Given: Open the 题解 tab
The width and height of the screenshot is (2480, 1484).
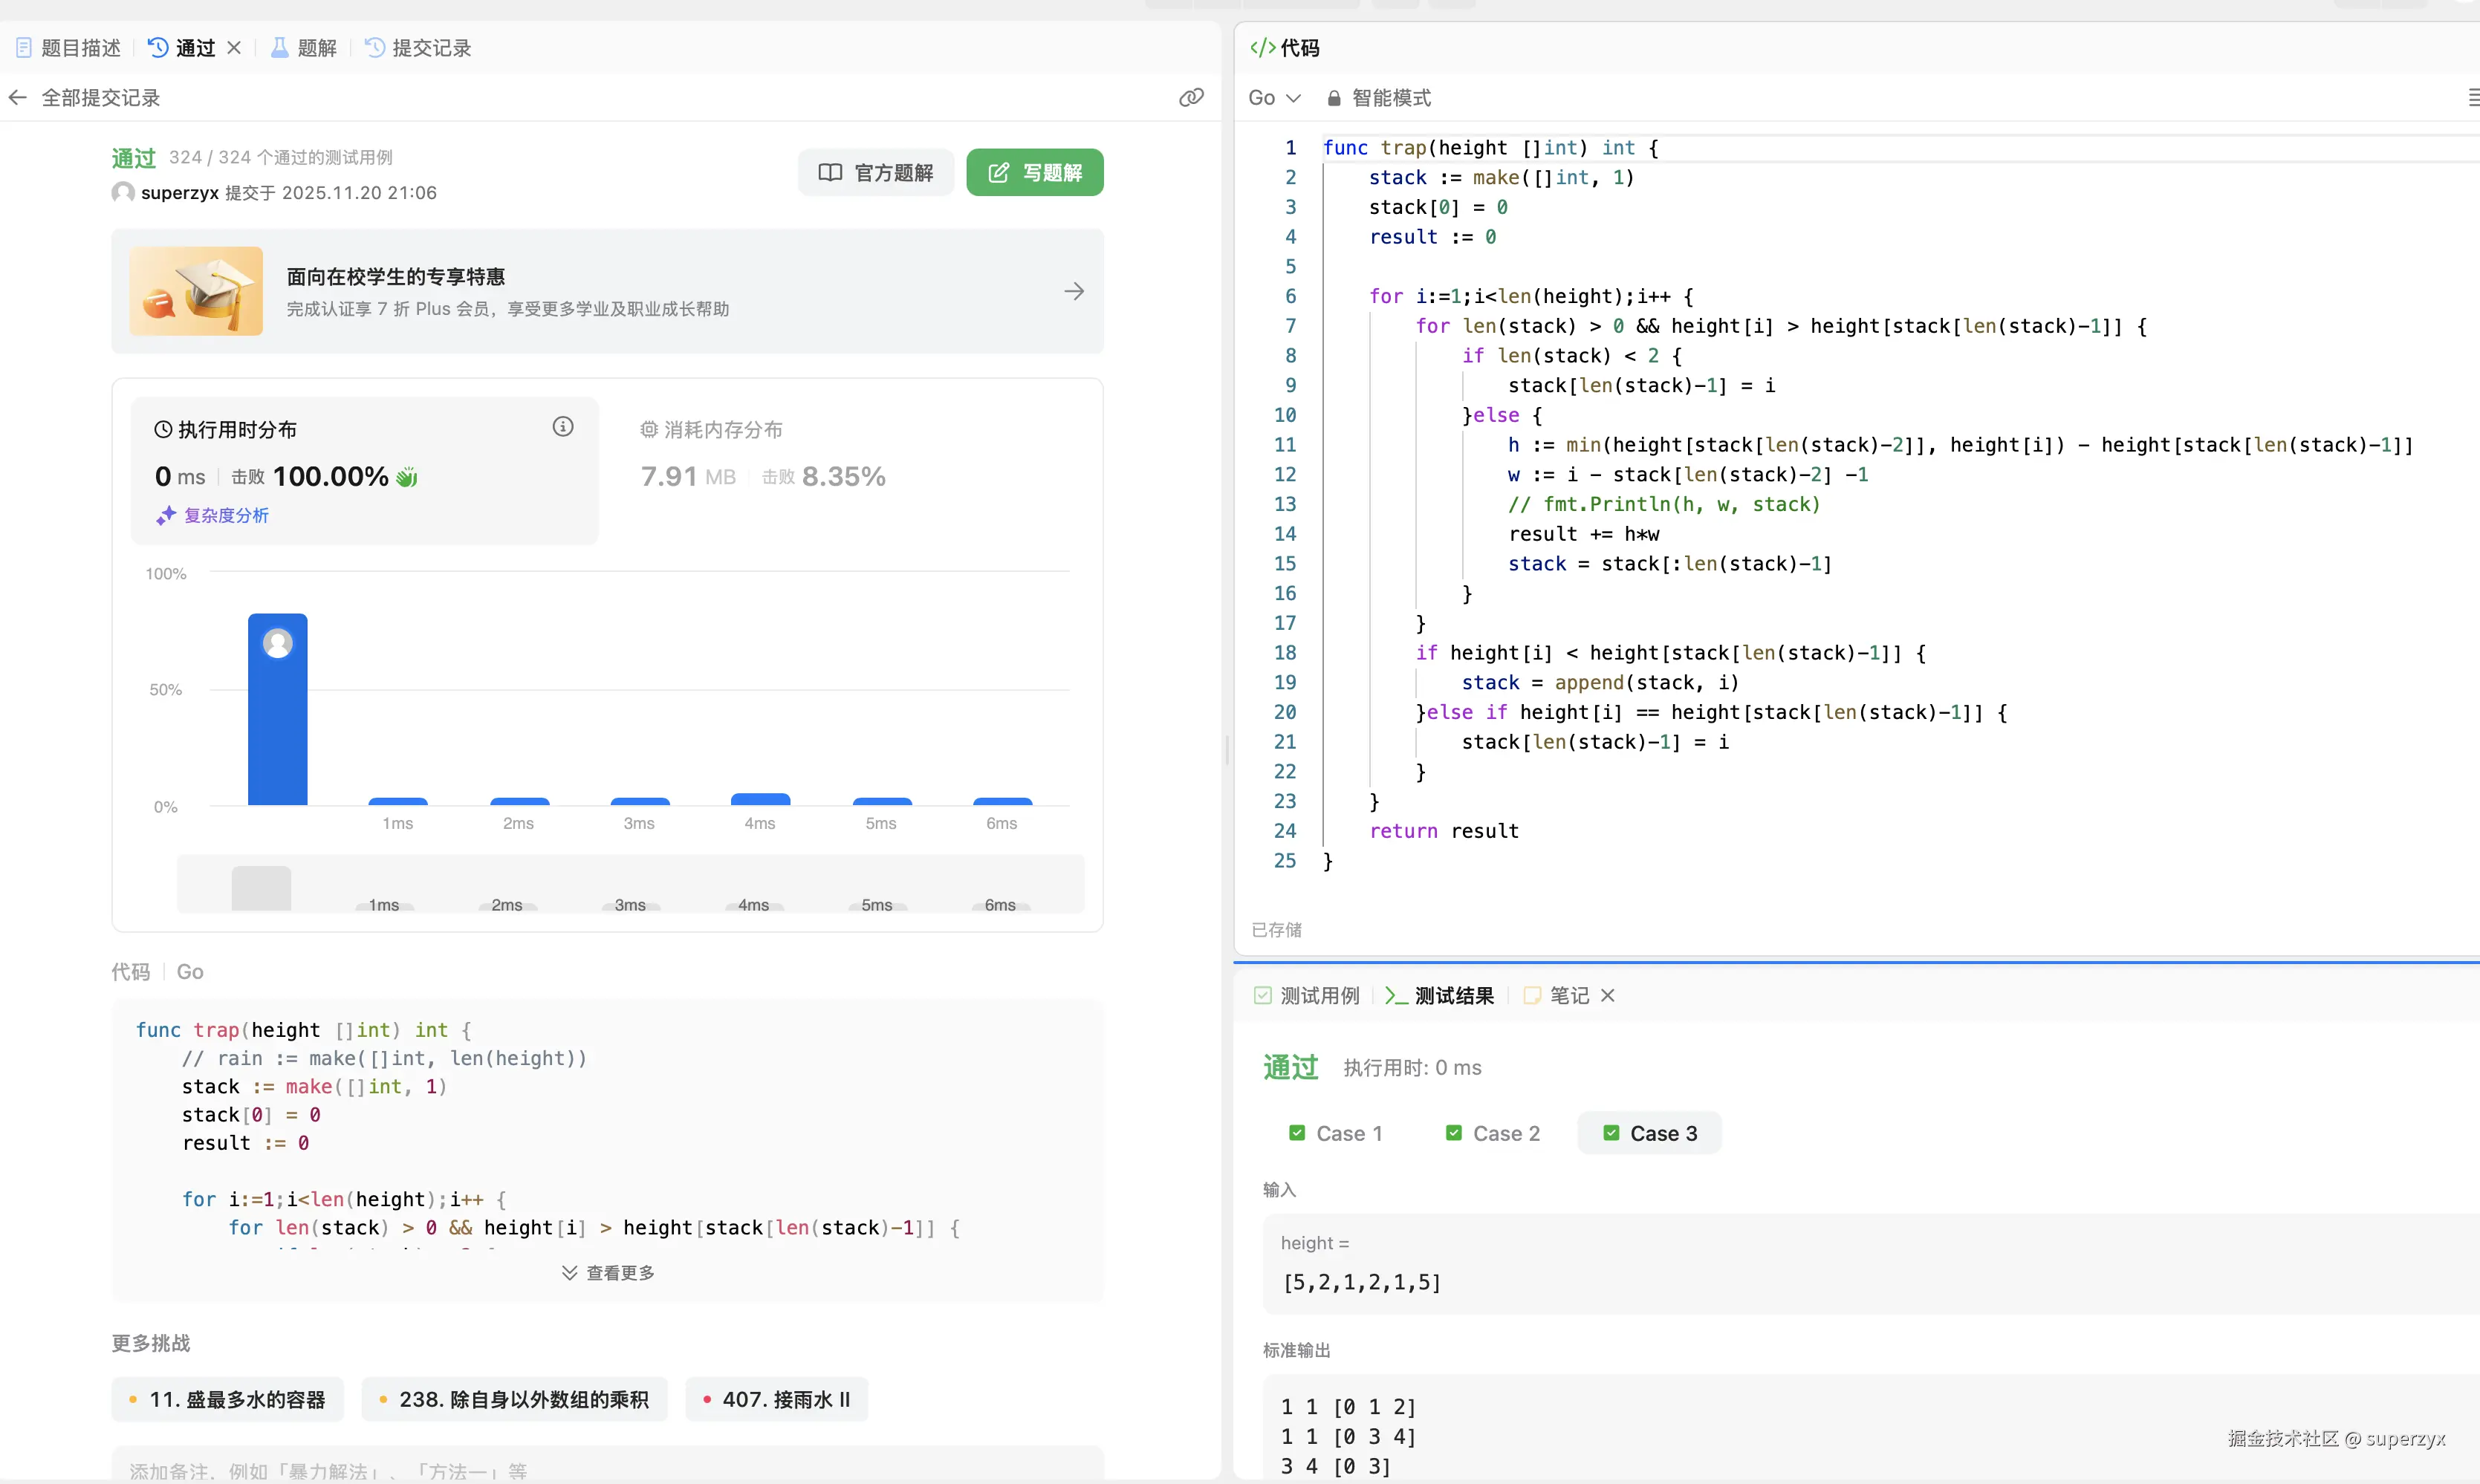Looking at the screenshot, I should coord(304,47).
